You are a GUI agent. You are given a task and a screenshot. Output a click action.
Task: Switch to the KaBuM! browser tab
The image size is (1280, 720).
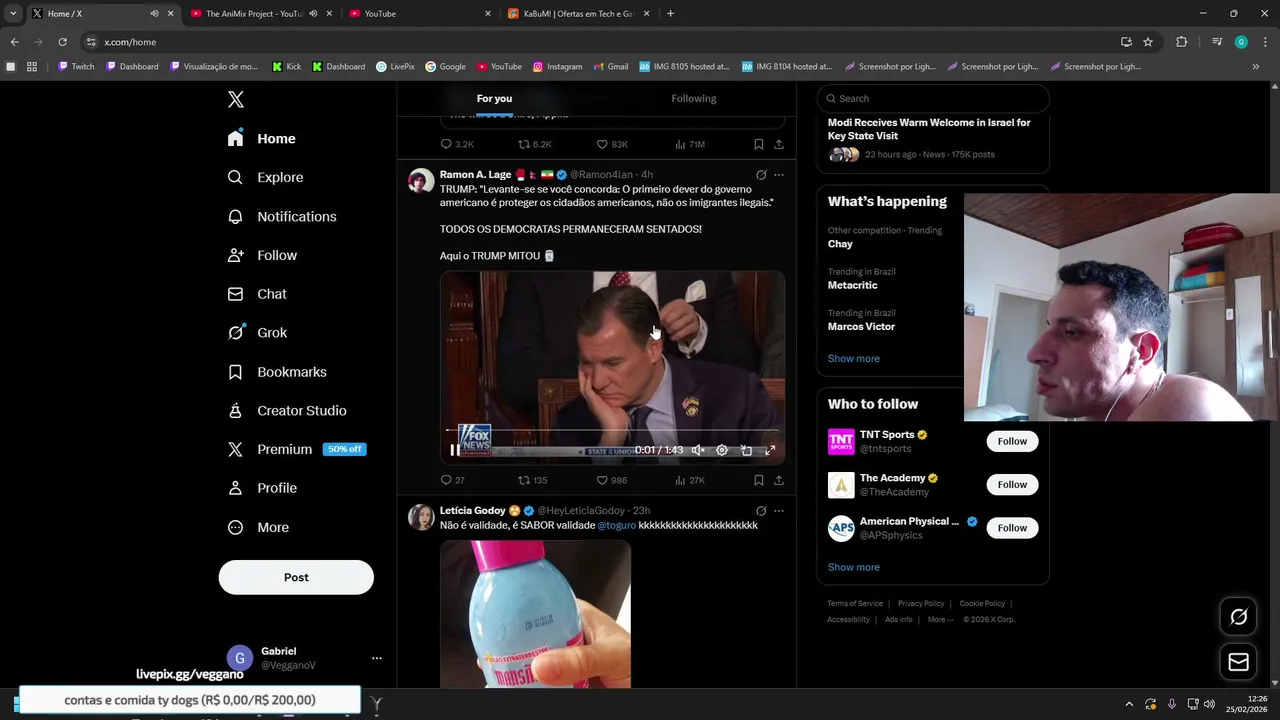pyautogui.click(x=579, y=13)
